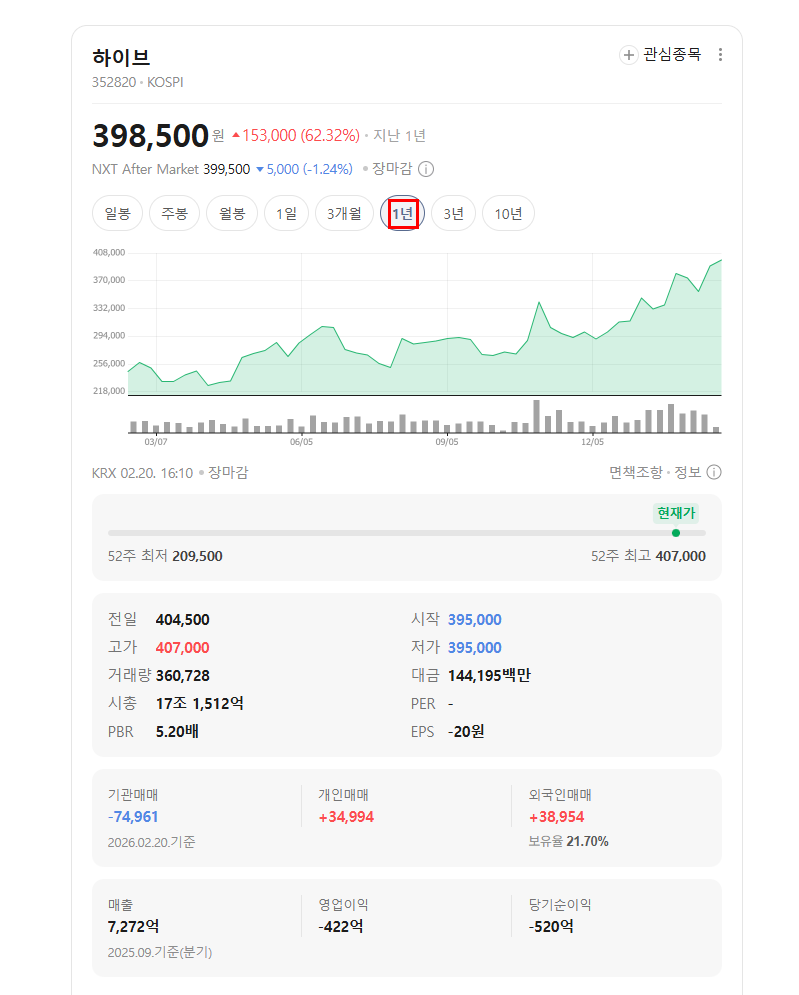The height and width of the screenshot is (995, 799).
Task: Switch the chart to 3년 range
Action: [x=453, y=213]
